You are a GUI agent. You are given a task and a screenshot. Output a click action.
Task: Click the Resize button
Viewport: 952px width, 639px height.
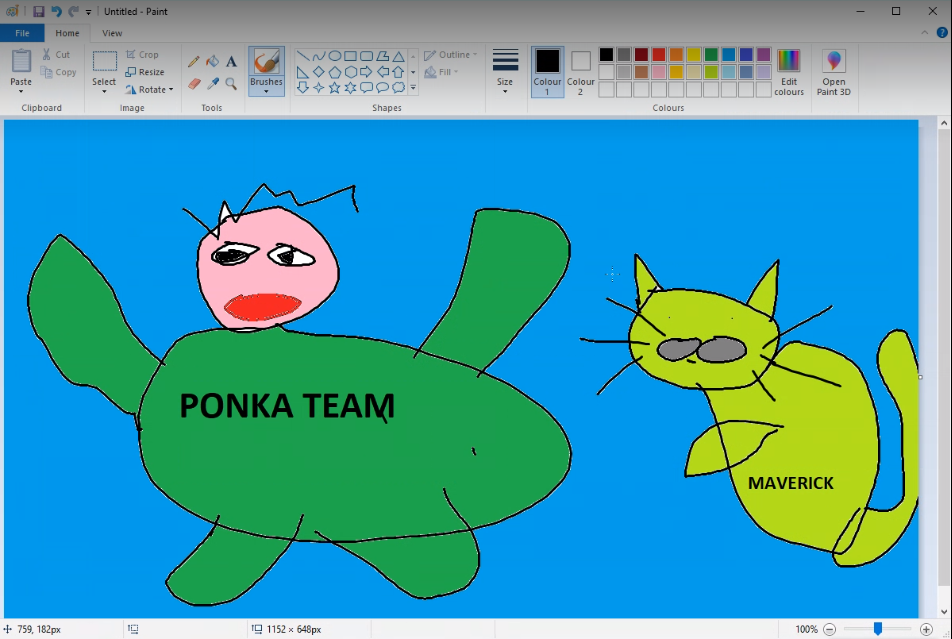click(x=145, y=72)
